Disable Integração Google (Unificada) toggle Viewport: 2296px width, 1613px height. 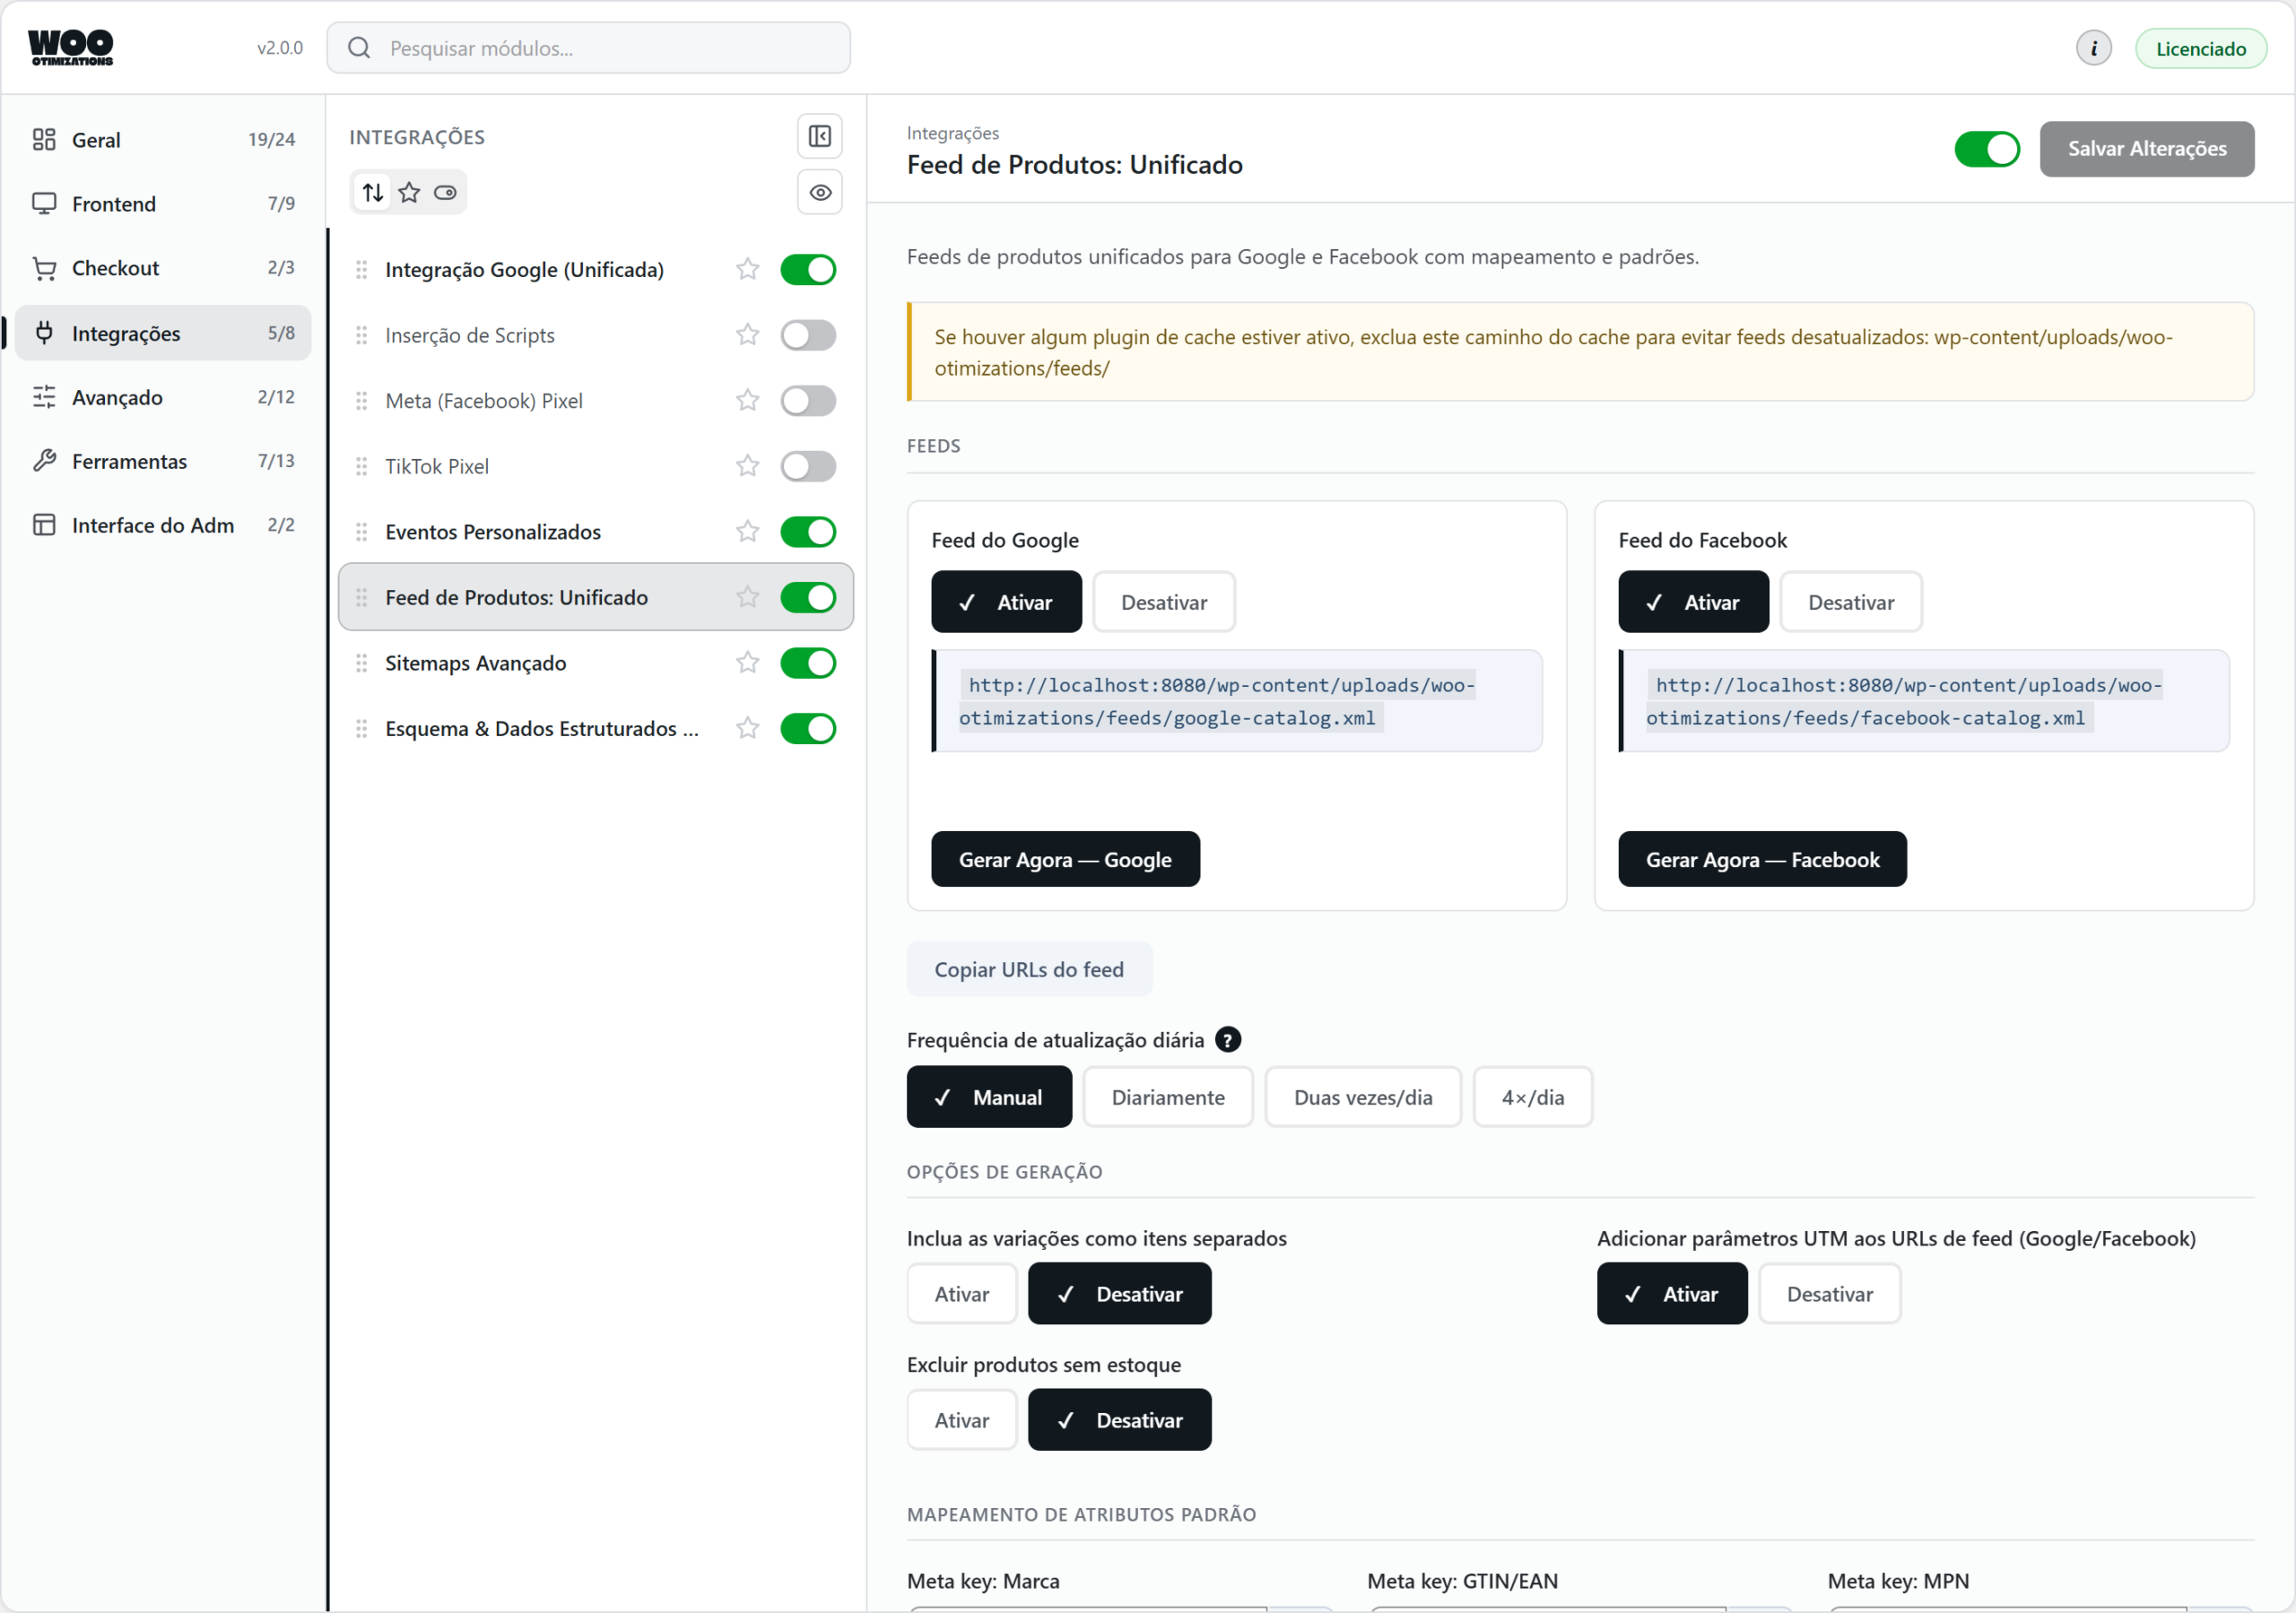pos(808,269)
